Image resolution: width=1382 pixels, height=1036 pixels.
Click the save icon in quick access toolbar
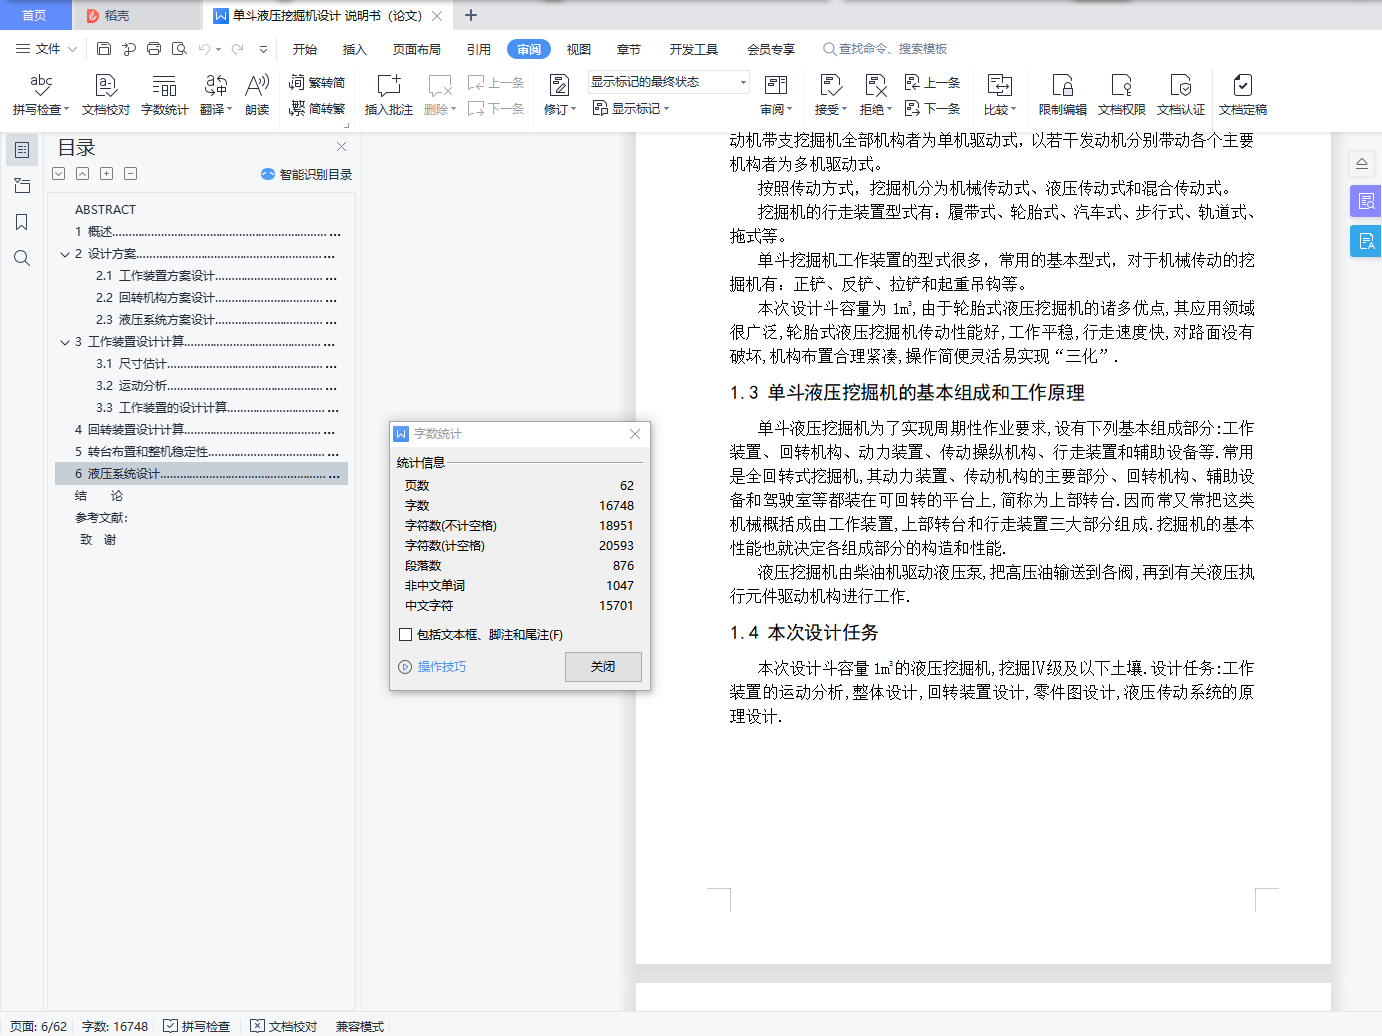tap(104, 49)
